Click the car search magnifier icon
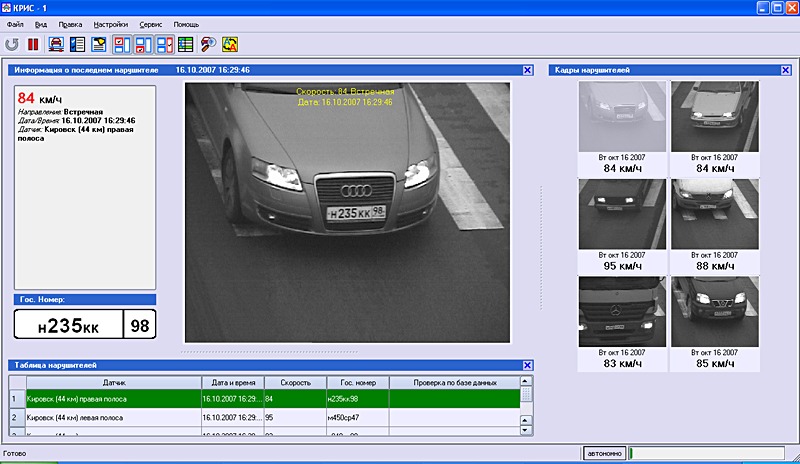The width and height of the screenshot is (800, 464). click(207, 44)
